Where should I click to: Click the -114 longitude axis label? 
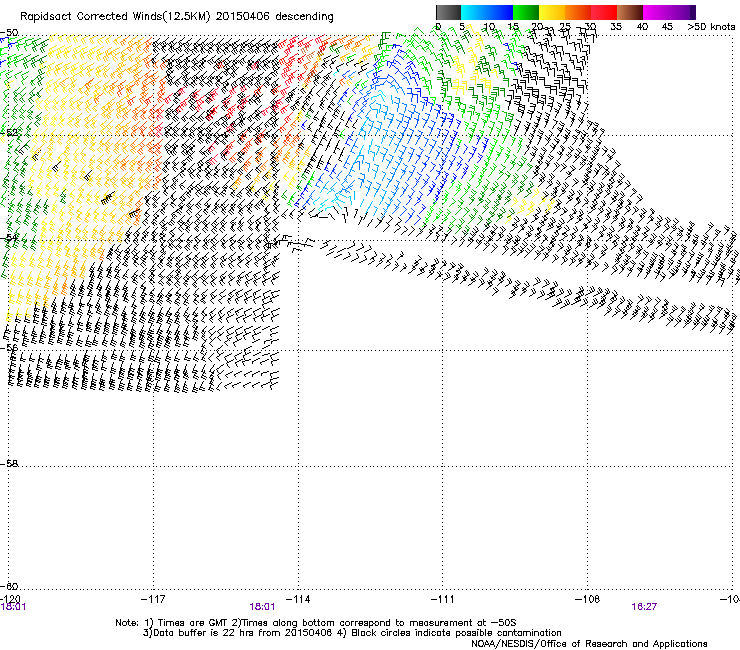click(x=298, y=599)
